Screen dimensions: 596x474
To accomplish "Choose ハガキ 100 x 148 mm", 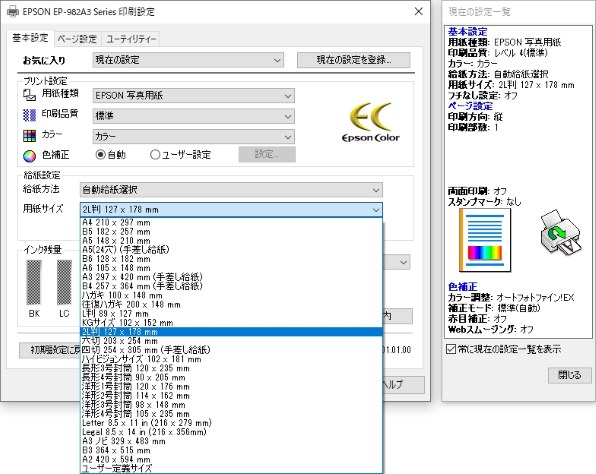I will tap(231, 295).
